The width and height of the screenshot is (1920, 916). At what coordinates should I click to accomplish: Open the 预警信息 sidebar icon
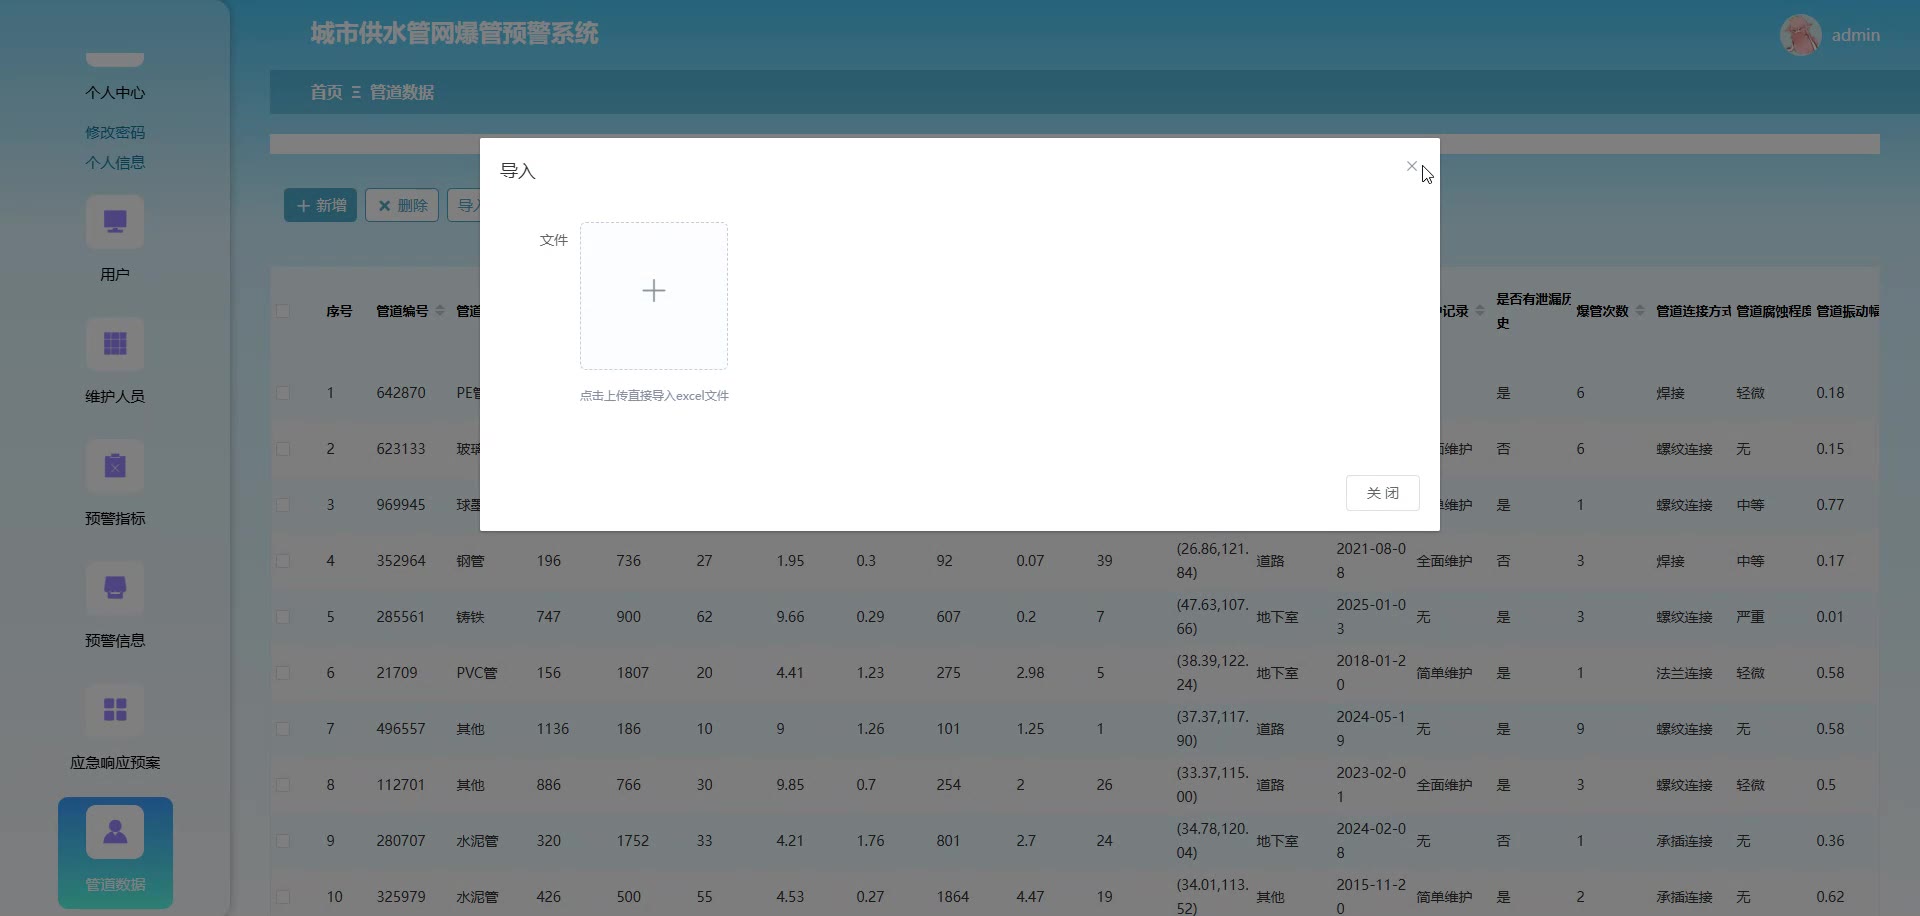115,588
